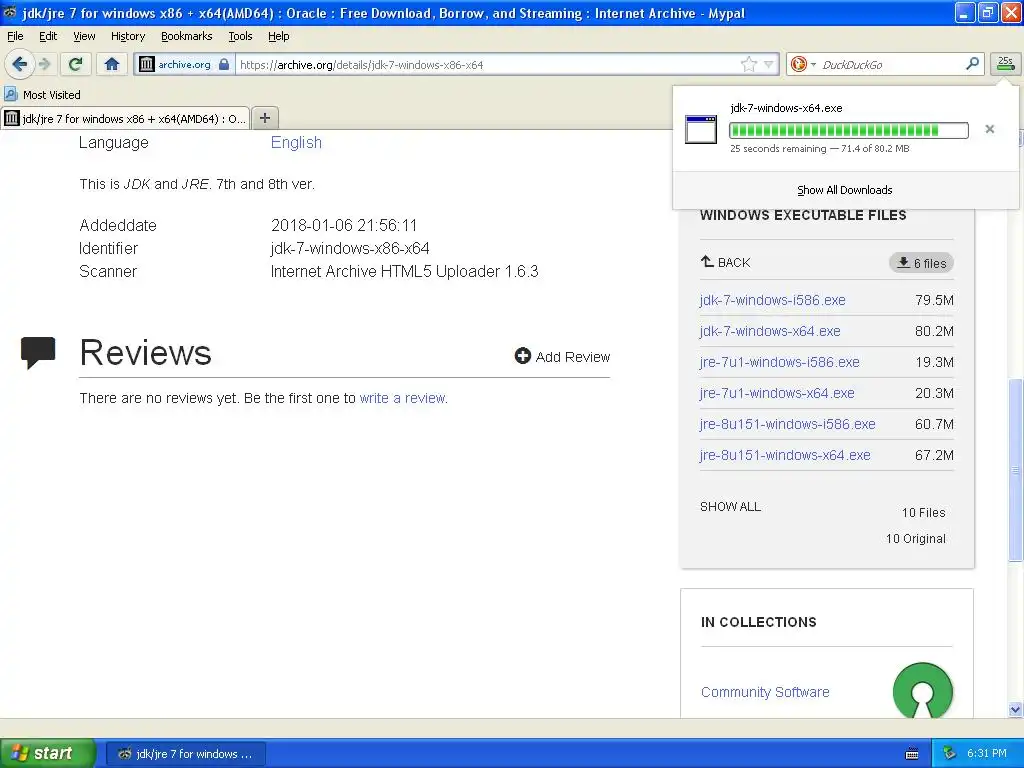Bookmark this page with the star icon
Screen dimensions: 1024x768
click(x=748, y=64)
